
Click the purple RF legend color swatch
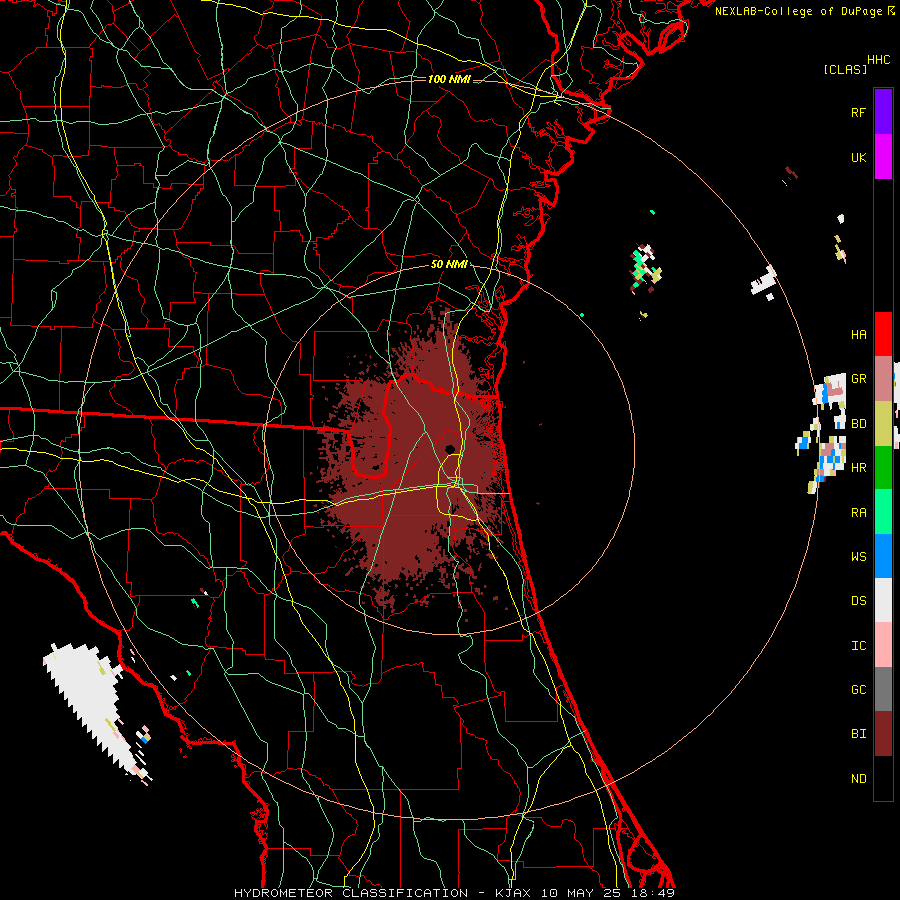click(883, 112)
